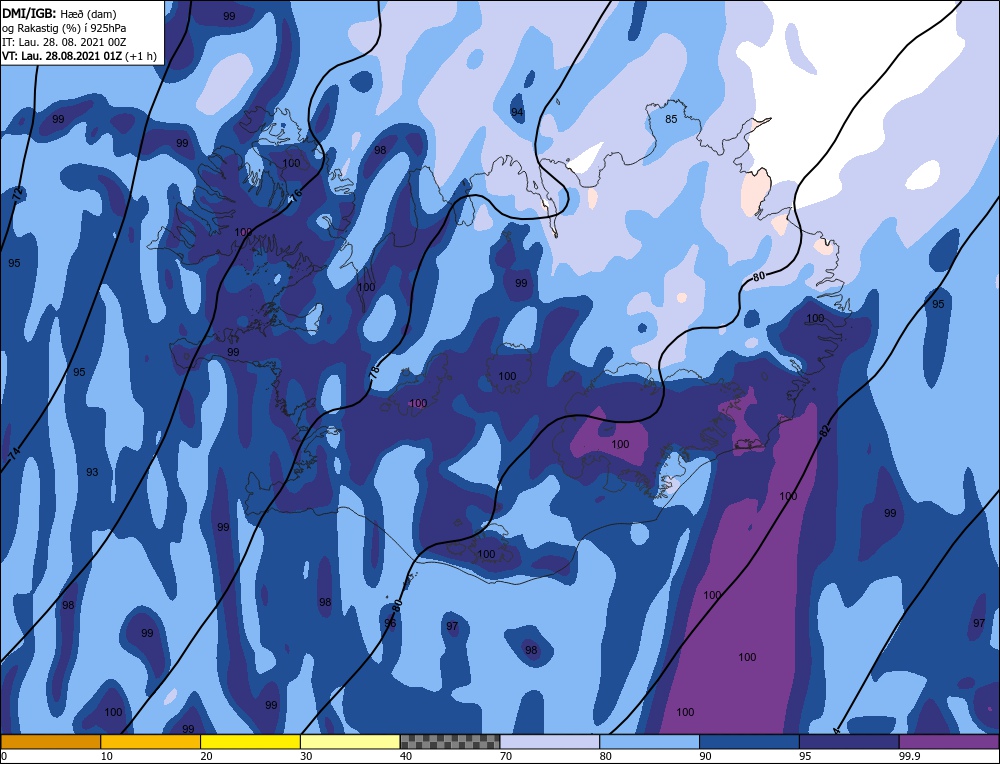Click the orange 10–20 legend swatch

point(151,742)
